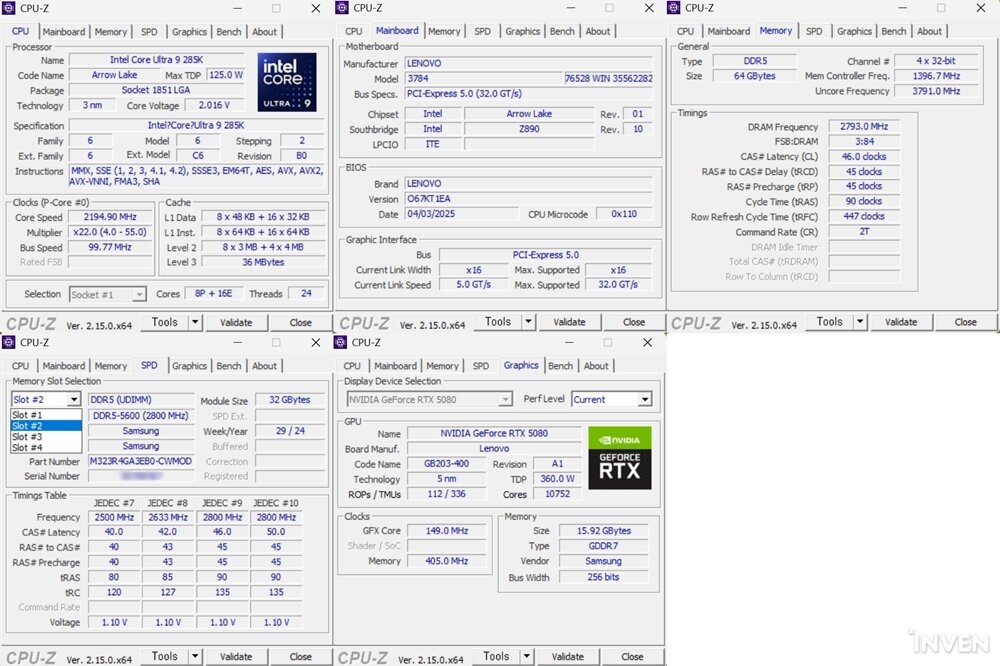The height and width of the screenshot is (666, 1000).
Task: Click the CAS# Latency value "46.0 clocks"
Action: 864,156
